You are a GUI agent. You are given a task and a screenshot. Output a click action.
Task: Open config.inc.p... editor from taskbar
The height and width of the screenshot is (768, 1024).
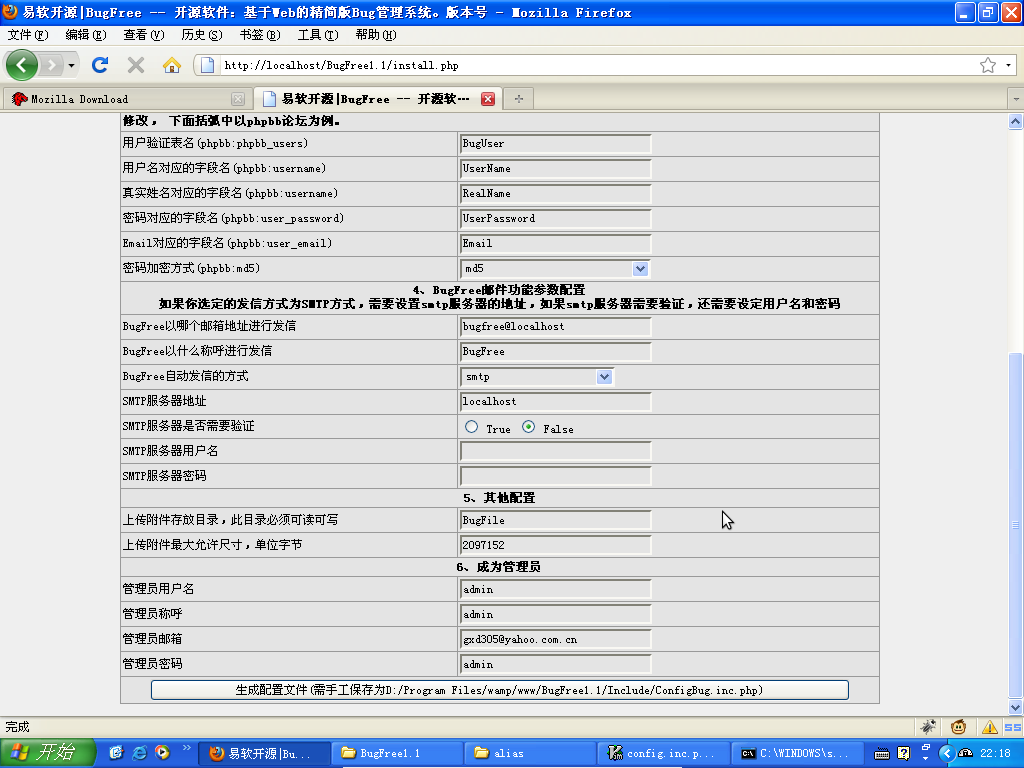663,754
